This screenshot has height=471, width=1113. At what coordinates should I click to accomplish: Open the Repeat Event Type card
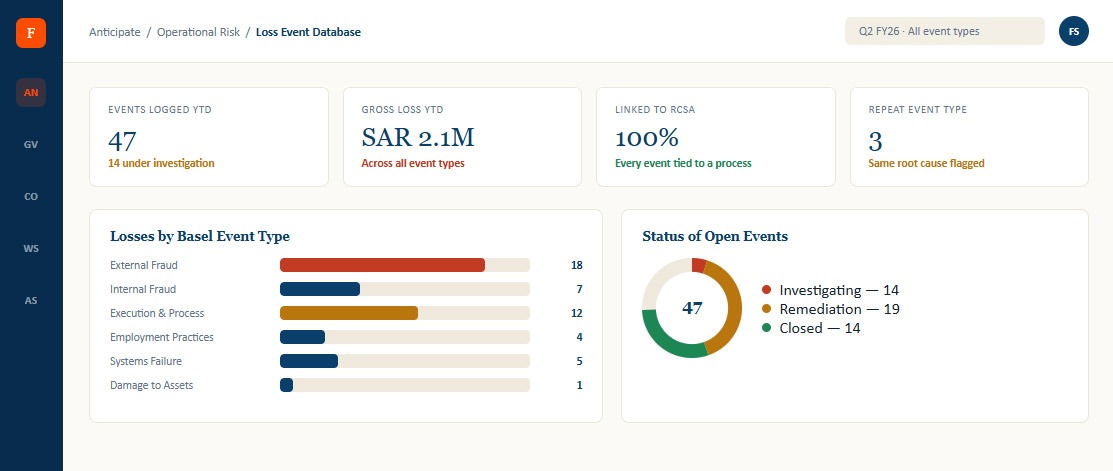click(x=969, y=137)
